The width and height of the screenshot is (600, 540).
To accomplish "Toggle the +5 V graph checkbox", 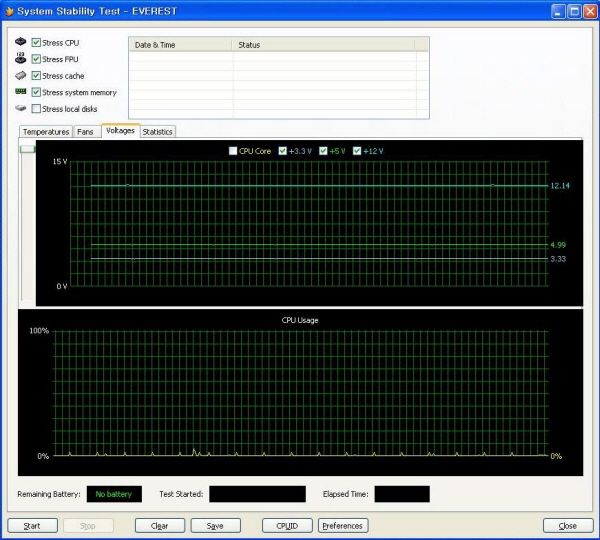I will click(323, 151).
